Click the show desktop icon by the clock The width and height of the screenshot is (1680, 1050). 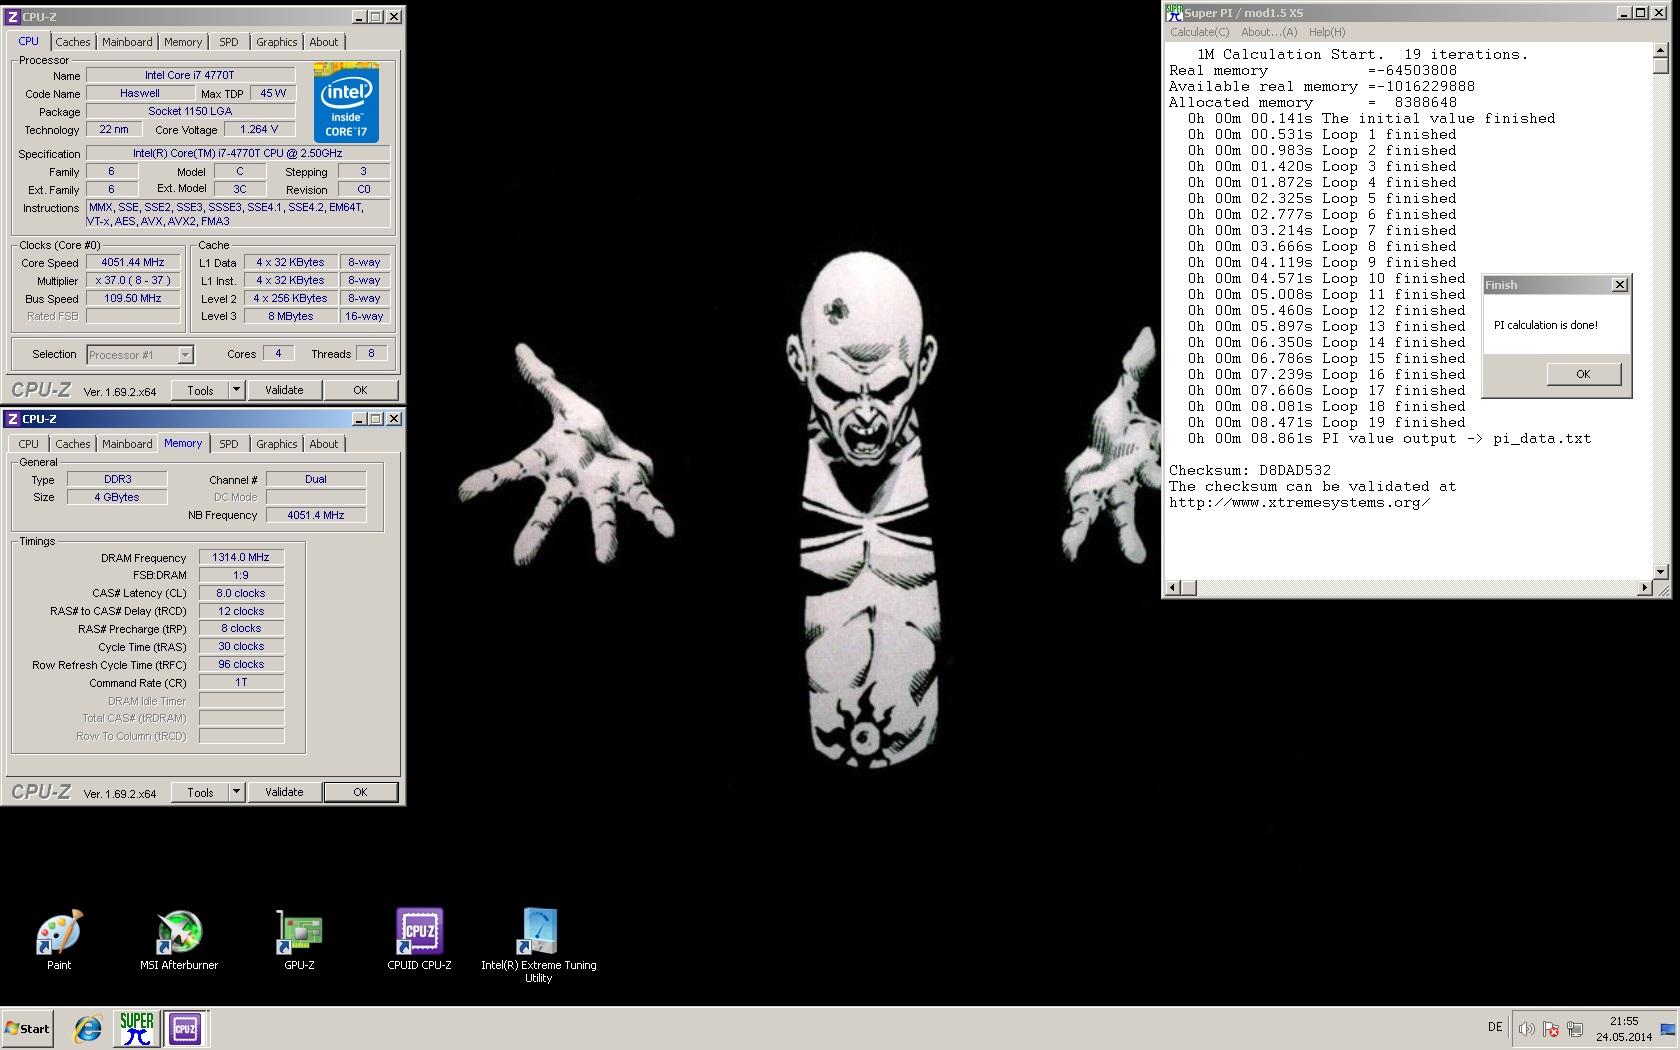(x=1668, y=1029)
